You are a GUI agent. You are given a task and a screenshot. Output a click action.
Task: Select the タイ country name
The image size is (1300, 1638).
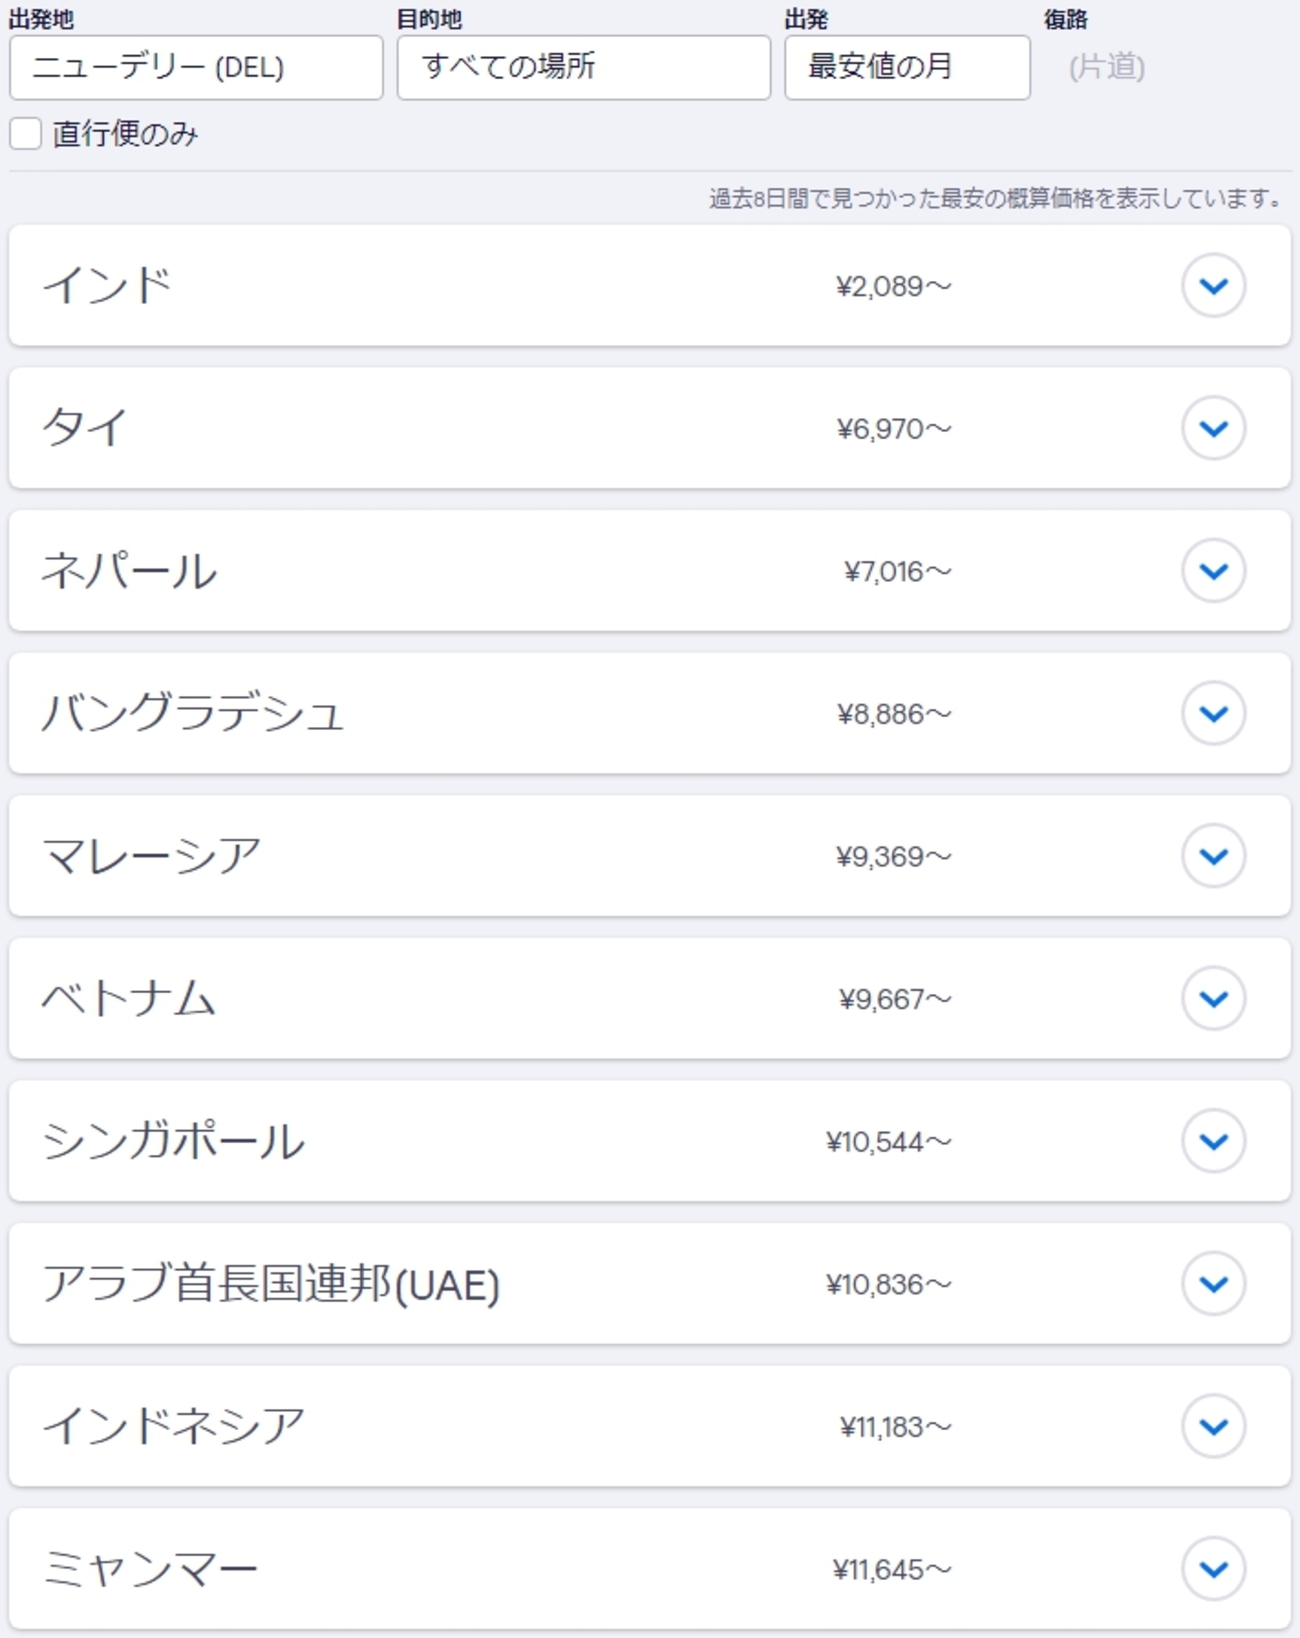(x=85, y=428)
